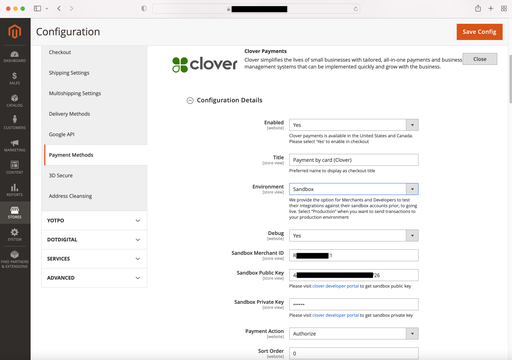Click the Sandbox Public Key field
512x360 pixels.
pos(354,275)
